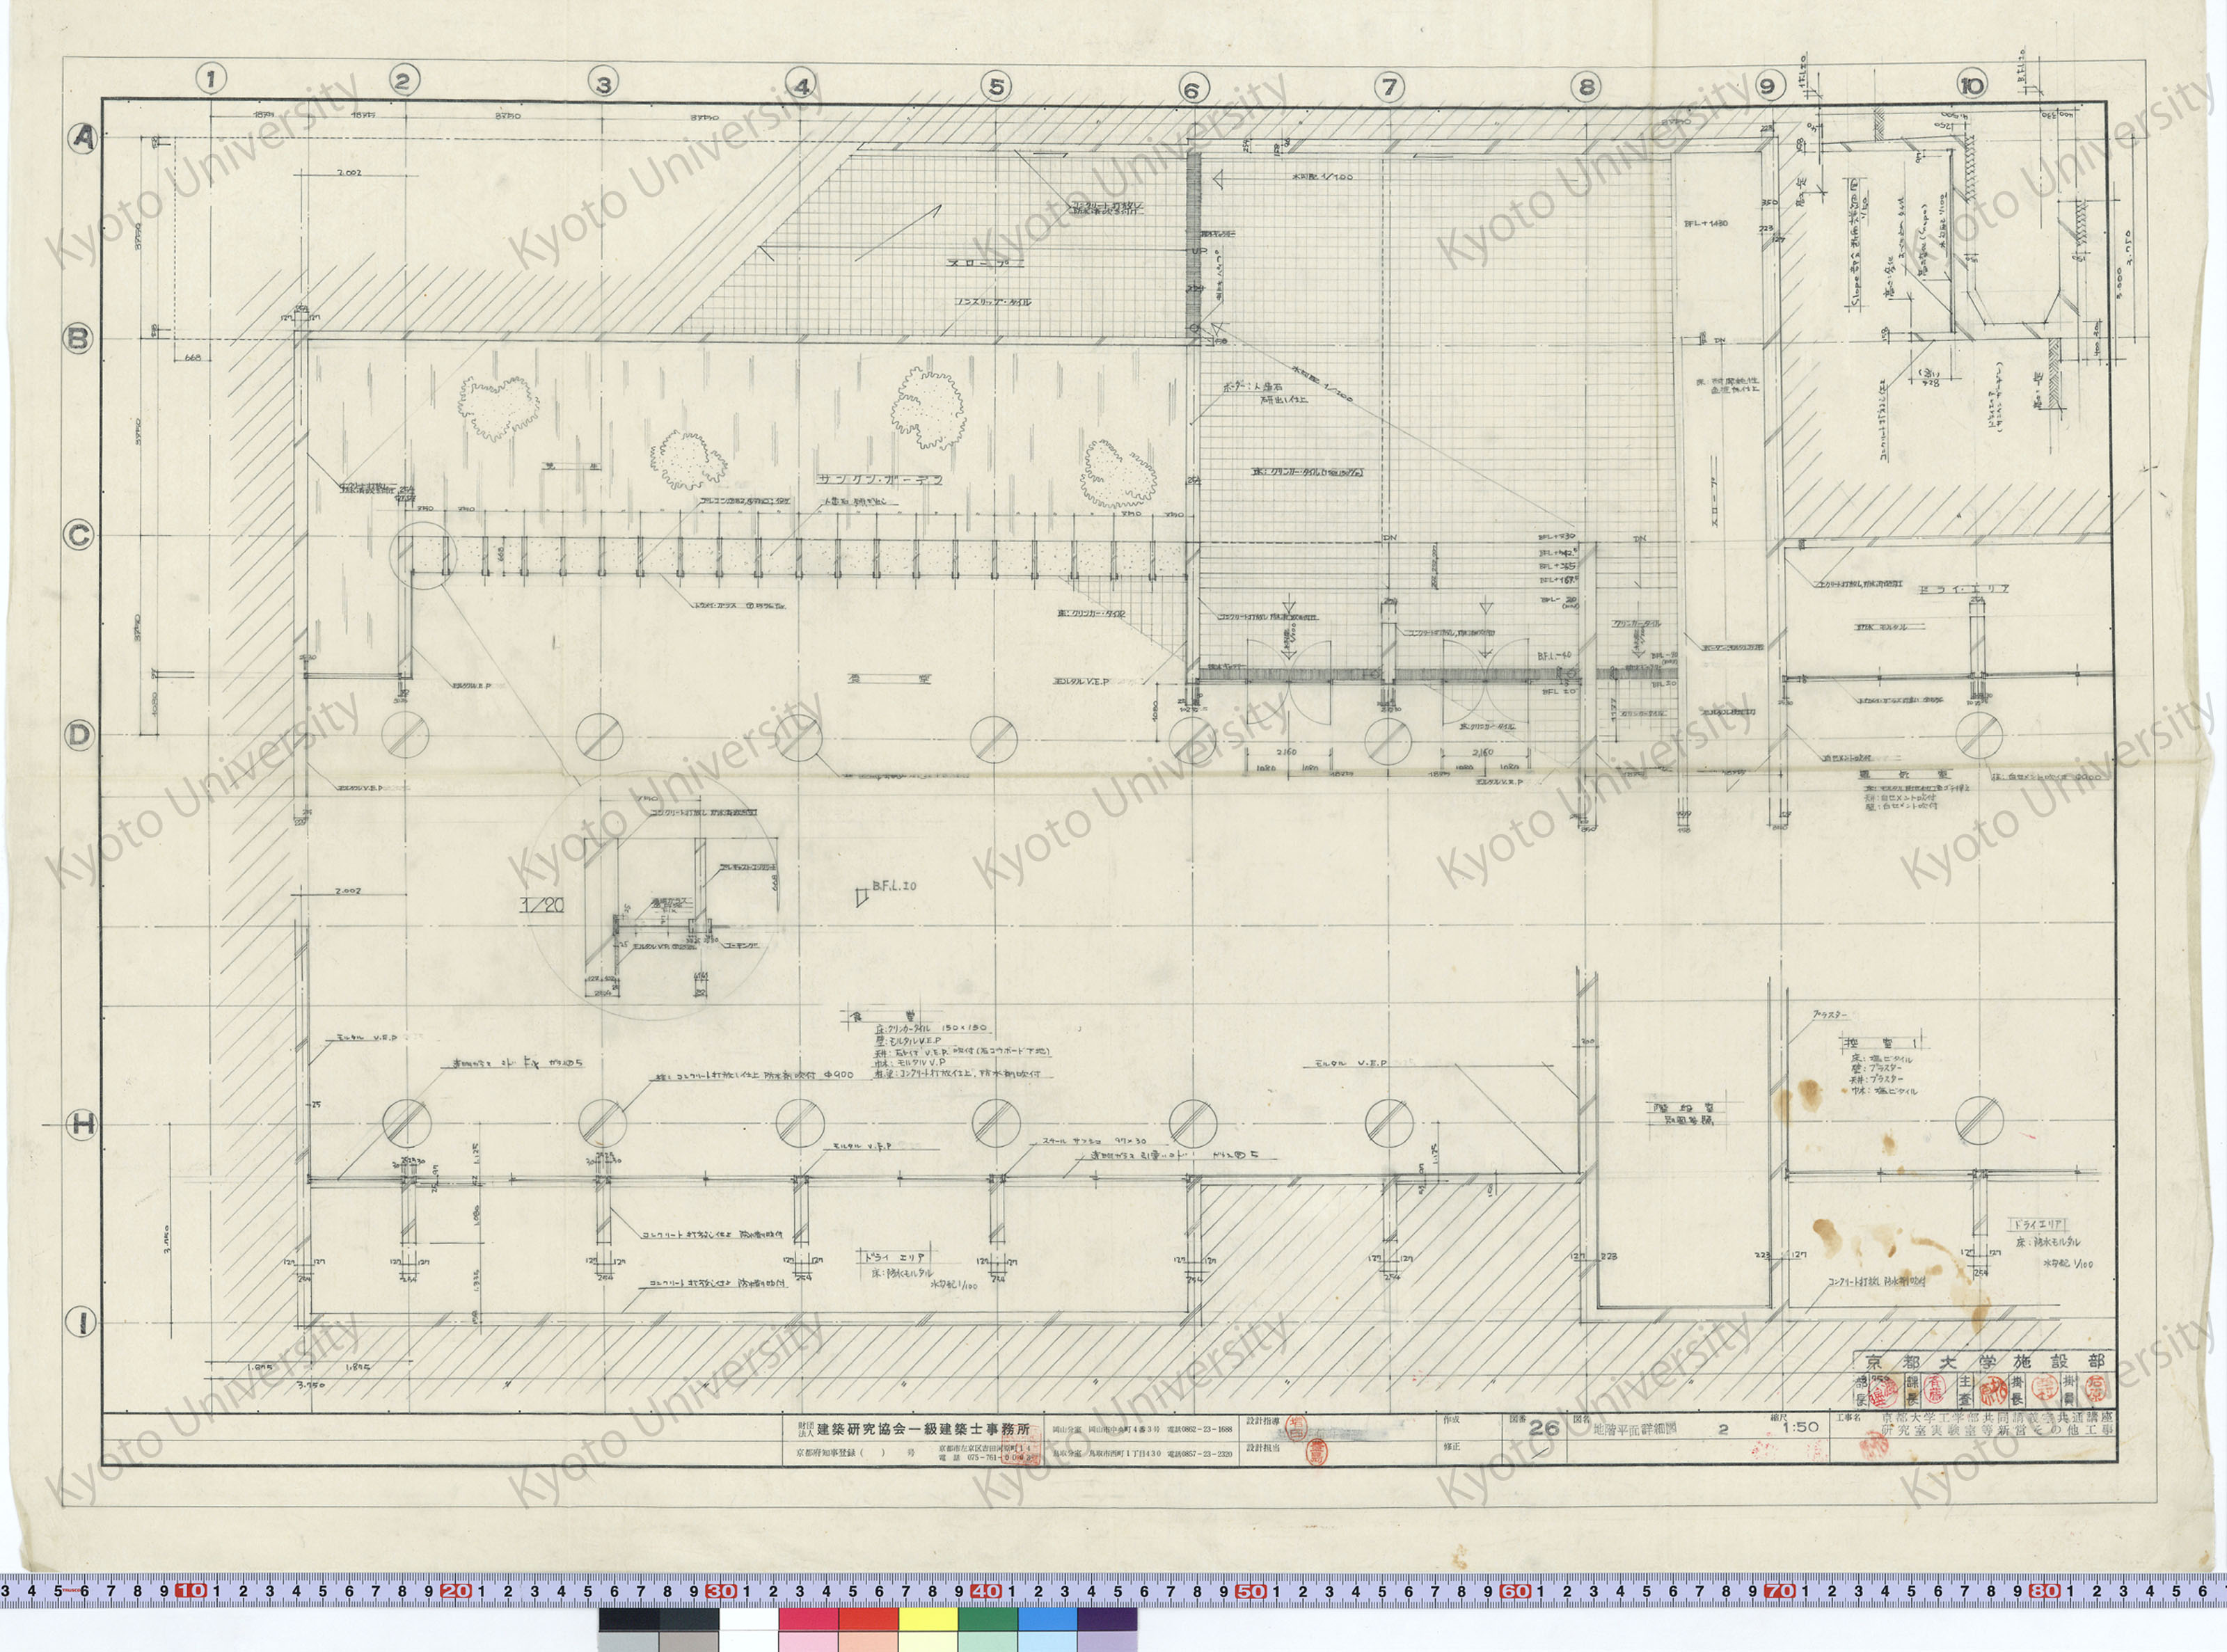Image resolution: width=2227 pixels, height=1652 pixels.
Task: Click the blue color calibration swatch
Action: (x=1047, y=1620)
